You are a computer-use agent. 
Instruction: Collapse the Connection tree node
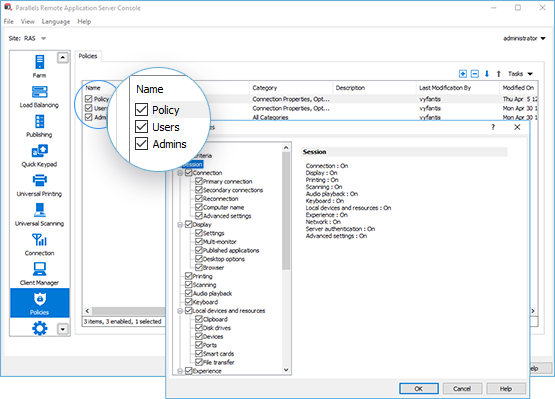(180, 173)
